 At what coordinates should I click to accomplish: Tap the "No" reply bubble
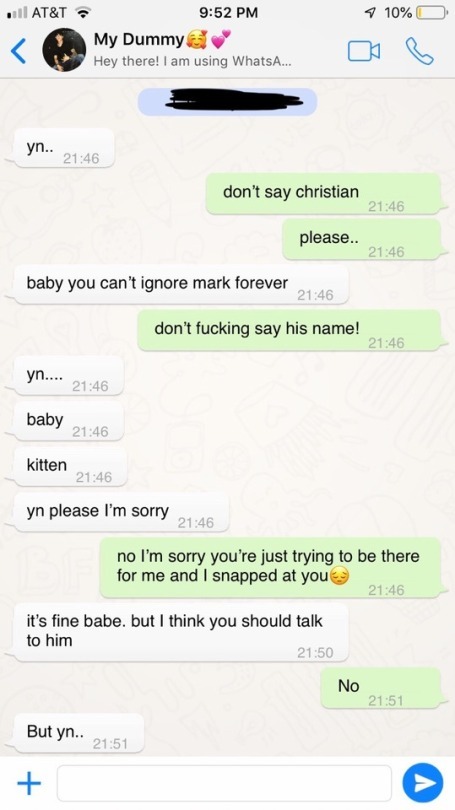(x=381, y=688)
